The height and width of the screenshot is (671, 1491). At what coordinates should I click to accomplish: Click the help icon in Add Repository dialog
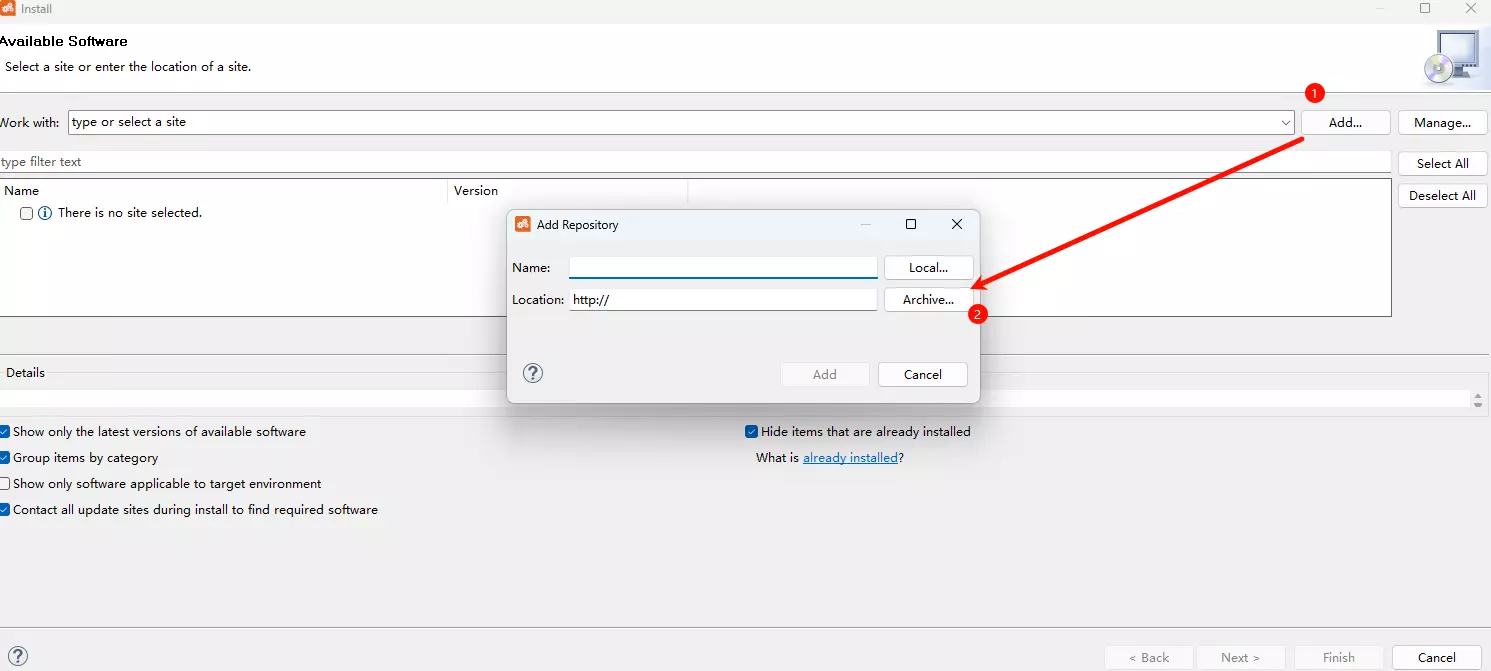533,373
